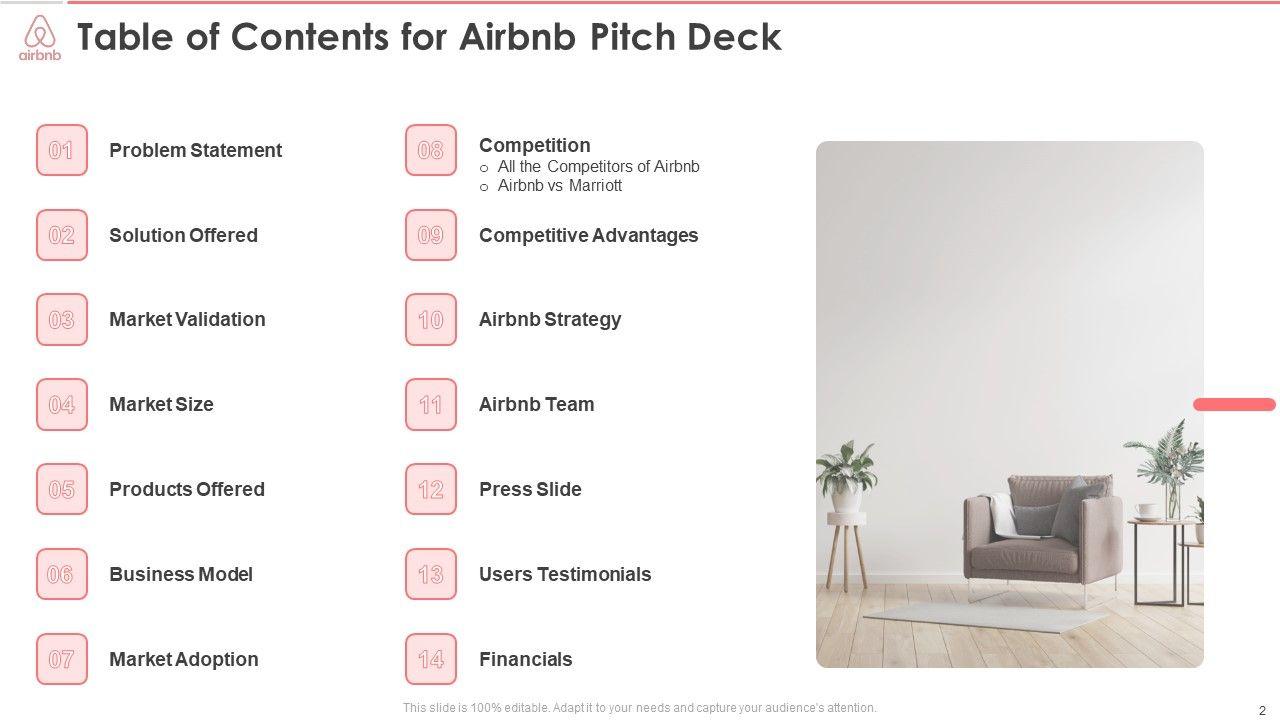The width and height of the screenshot is (1280, 720).
Task: Open the Problem Statement section
Action: point(195,150)
